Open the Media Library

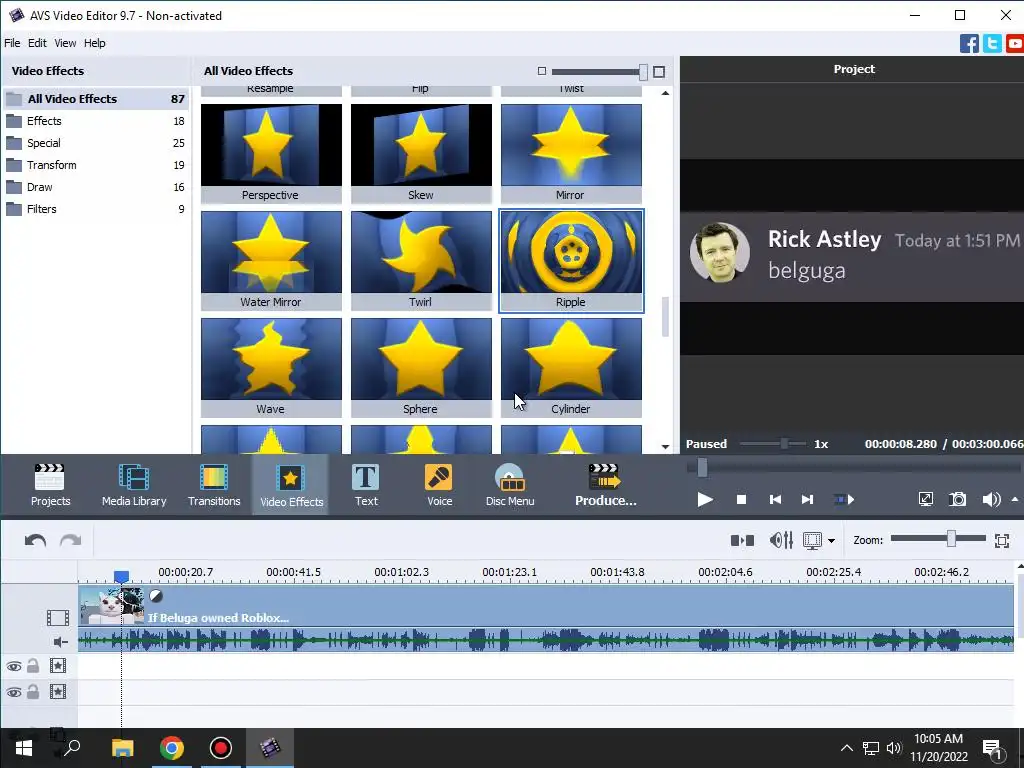click(x=134, y=485)
